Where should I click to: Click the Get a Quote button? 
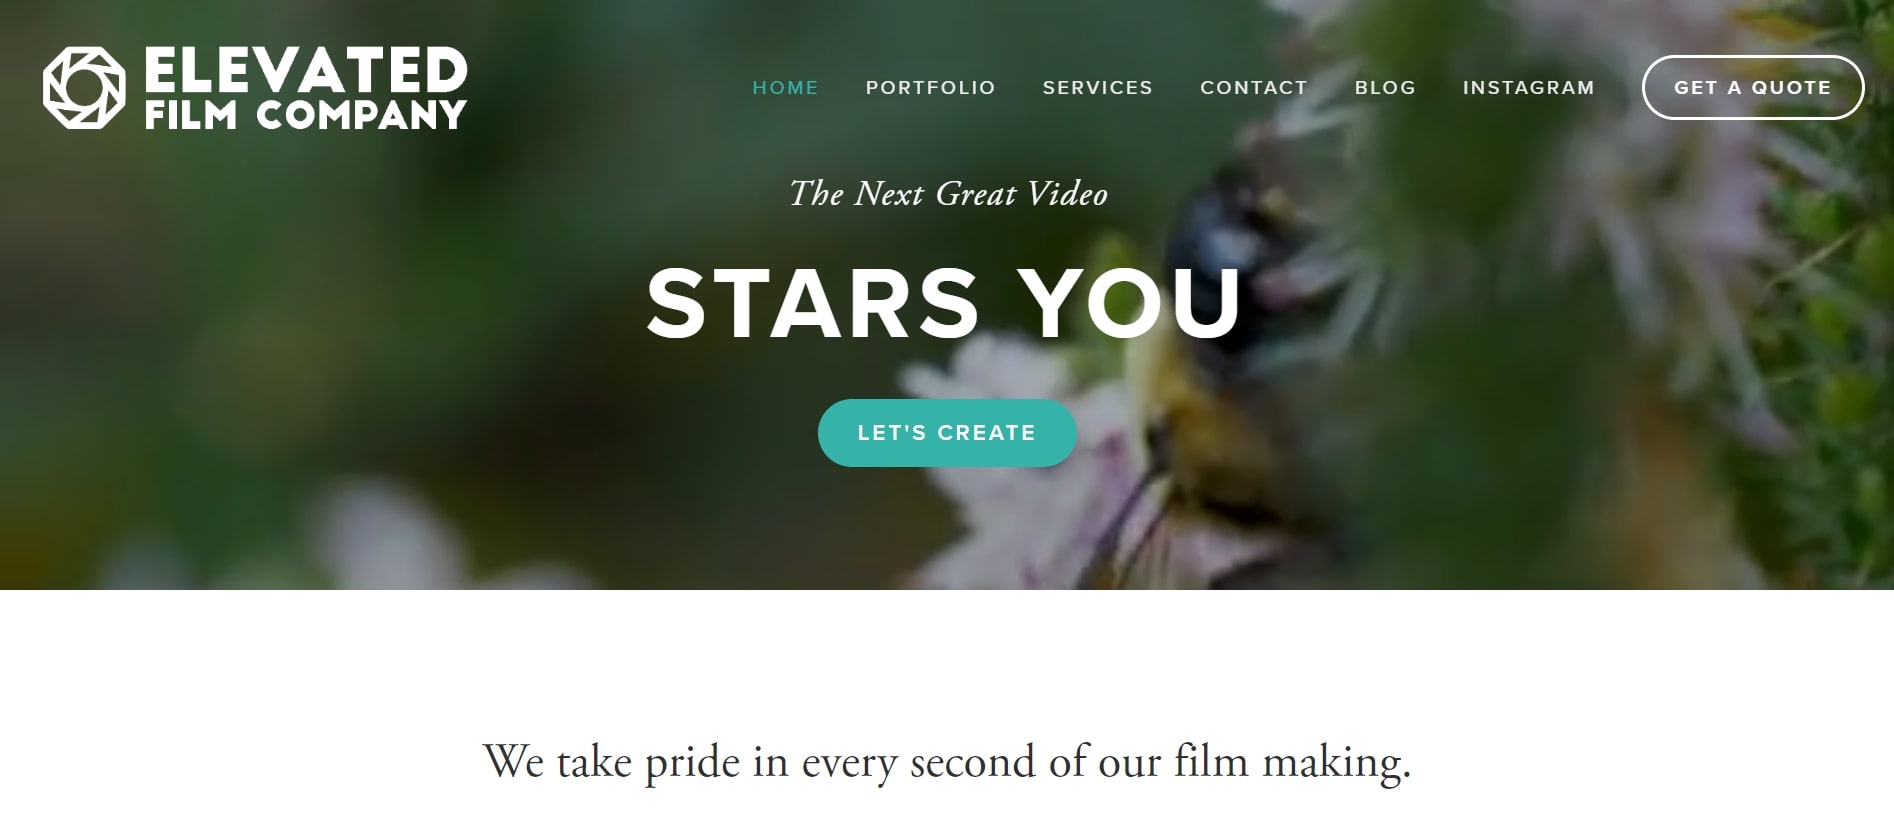tap(1752, 88)
